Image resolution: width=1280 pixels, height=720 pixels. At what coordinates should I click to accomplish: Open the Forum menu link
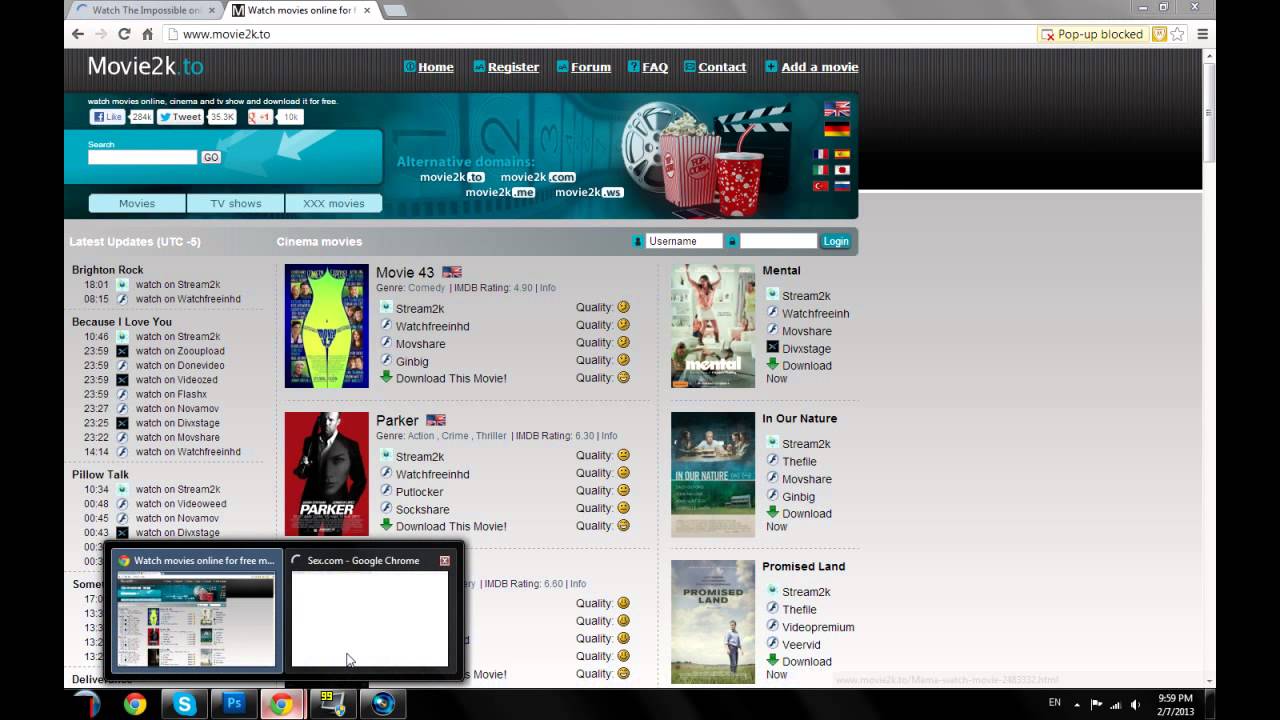590,67
